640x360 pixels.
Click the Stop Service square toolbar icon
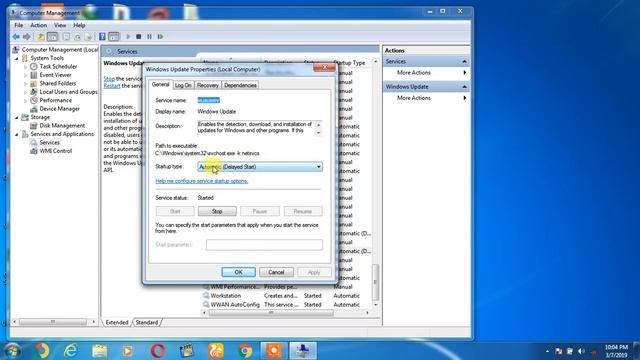(x=139, y=37)
